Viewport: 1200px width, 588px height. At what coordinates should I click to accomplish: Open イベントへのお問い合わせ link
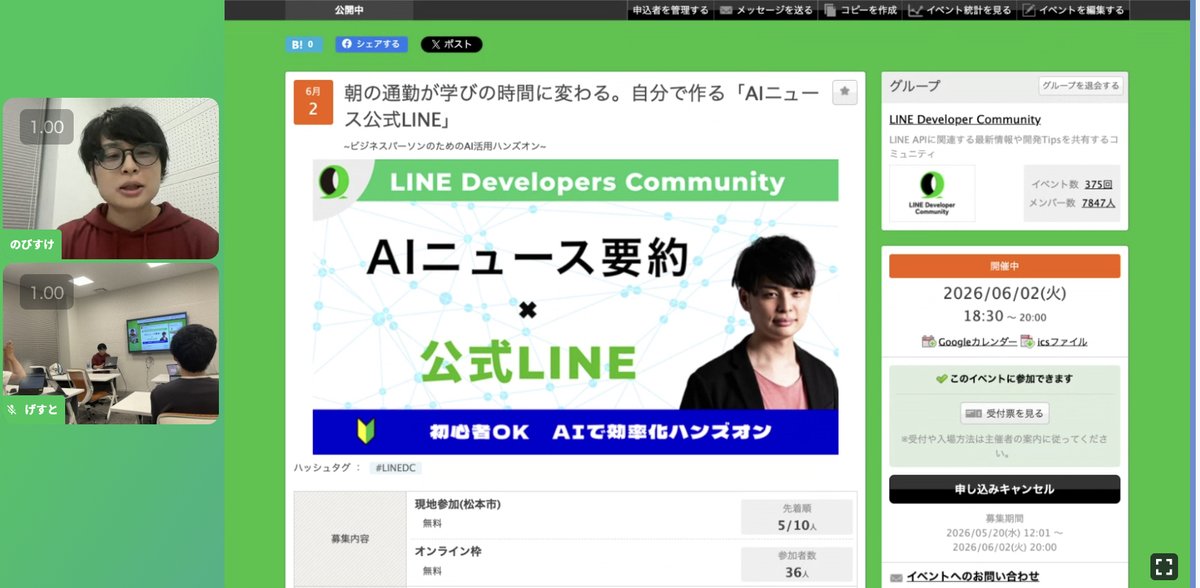[x=973, y=577]
